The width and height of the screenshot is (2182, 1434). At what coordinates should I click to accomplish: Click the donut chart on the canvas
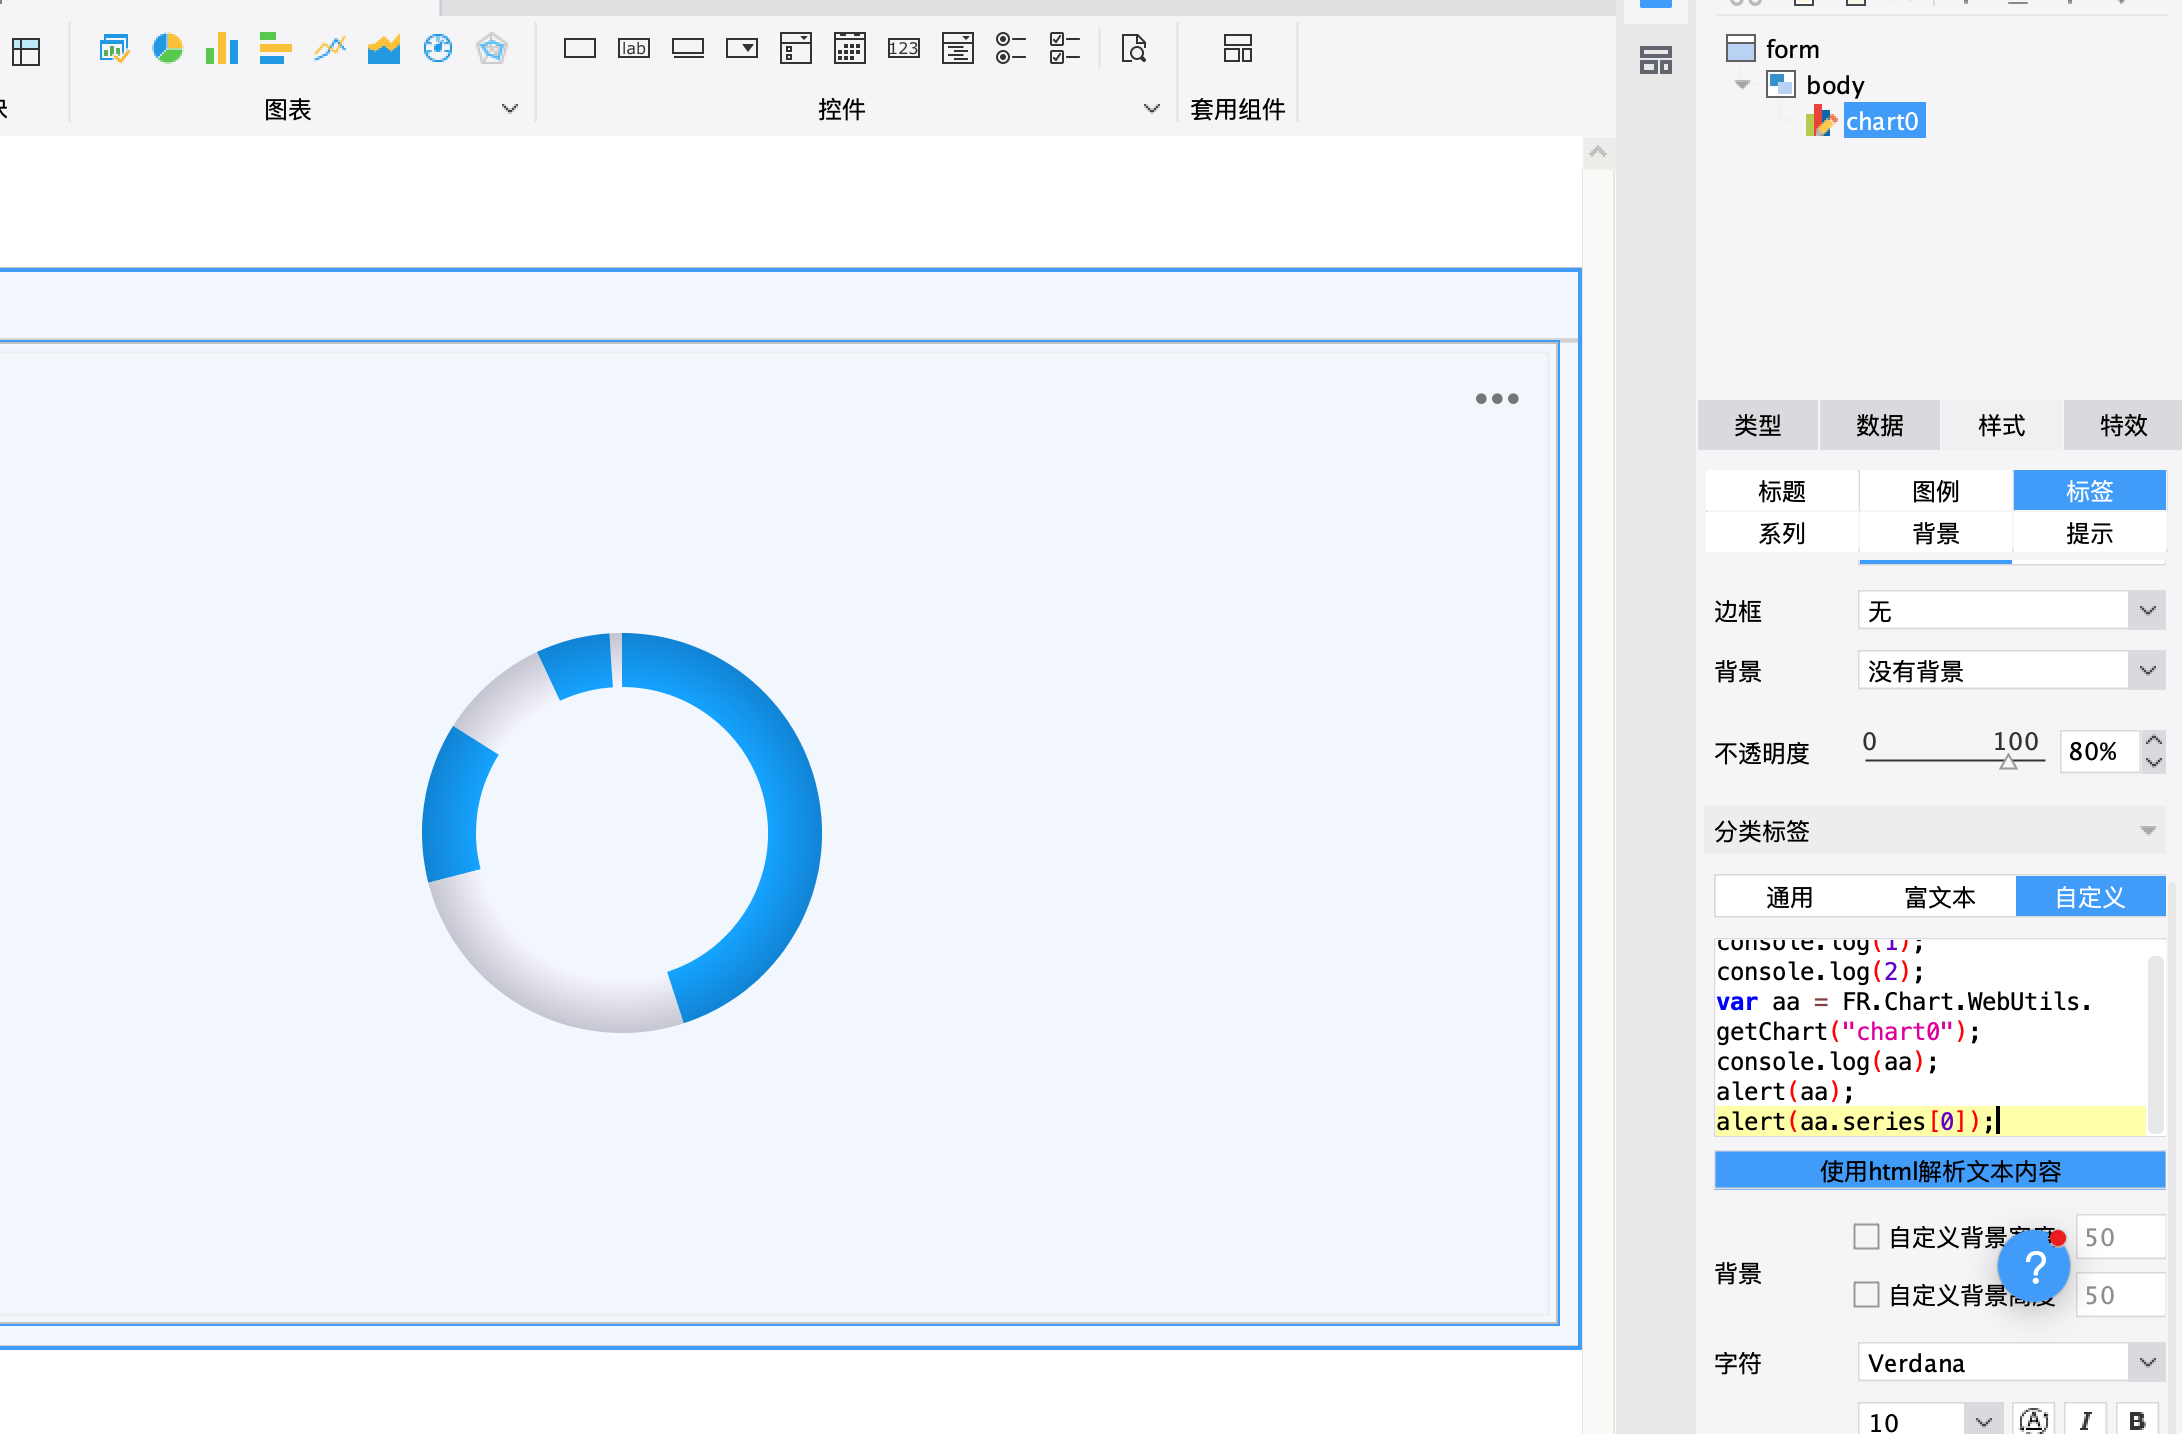[621, 832]
